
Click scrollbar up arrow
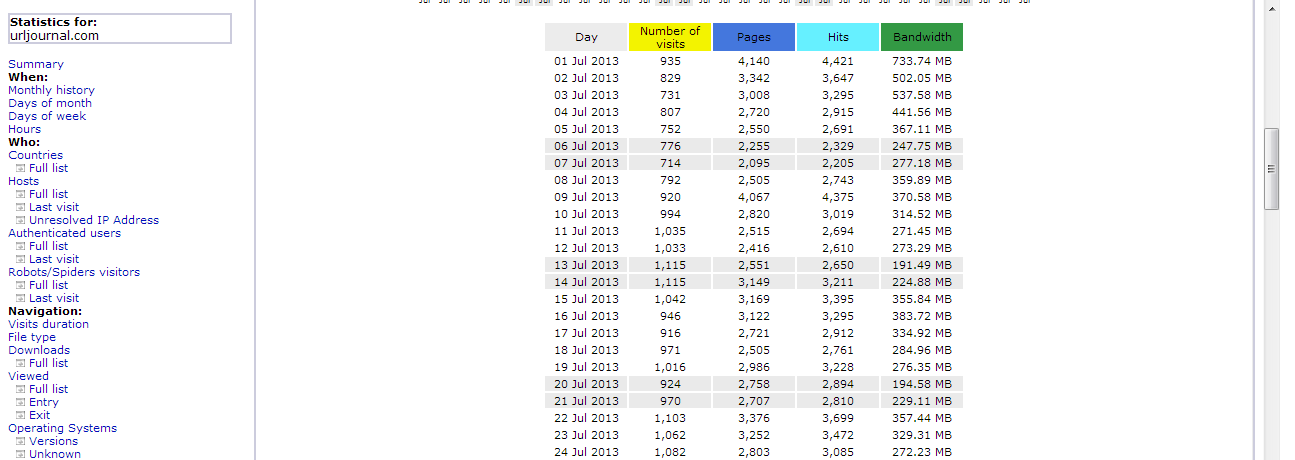tap(1271, 10)
